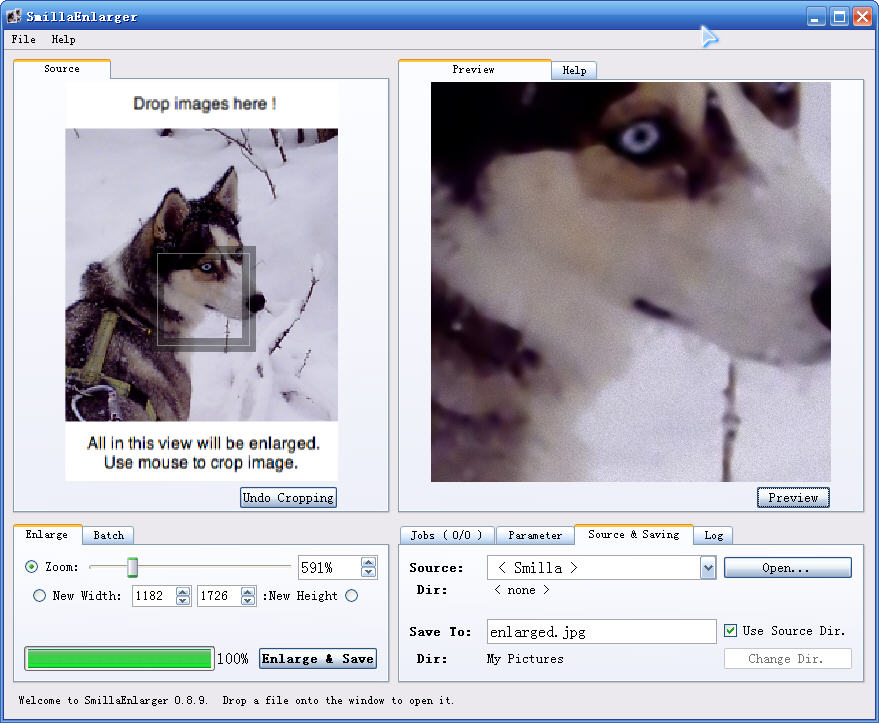Increase zoom percentage with the up arrow
The image size is (879, 723).
[369, 563]
